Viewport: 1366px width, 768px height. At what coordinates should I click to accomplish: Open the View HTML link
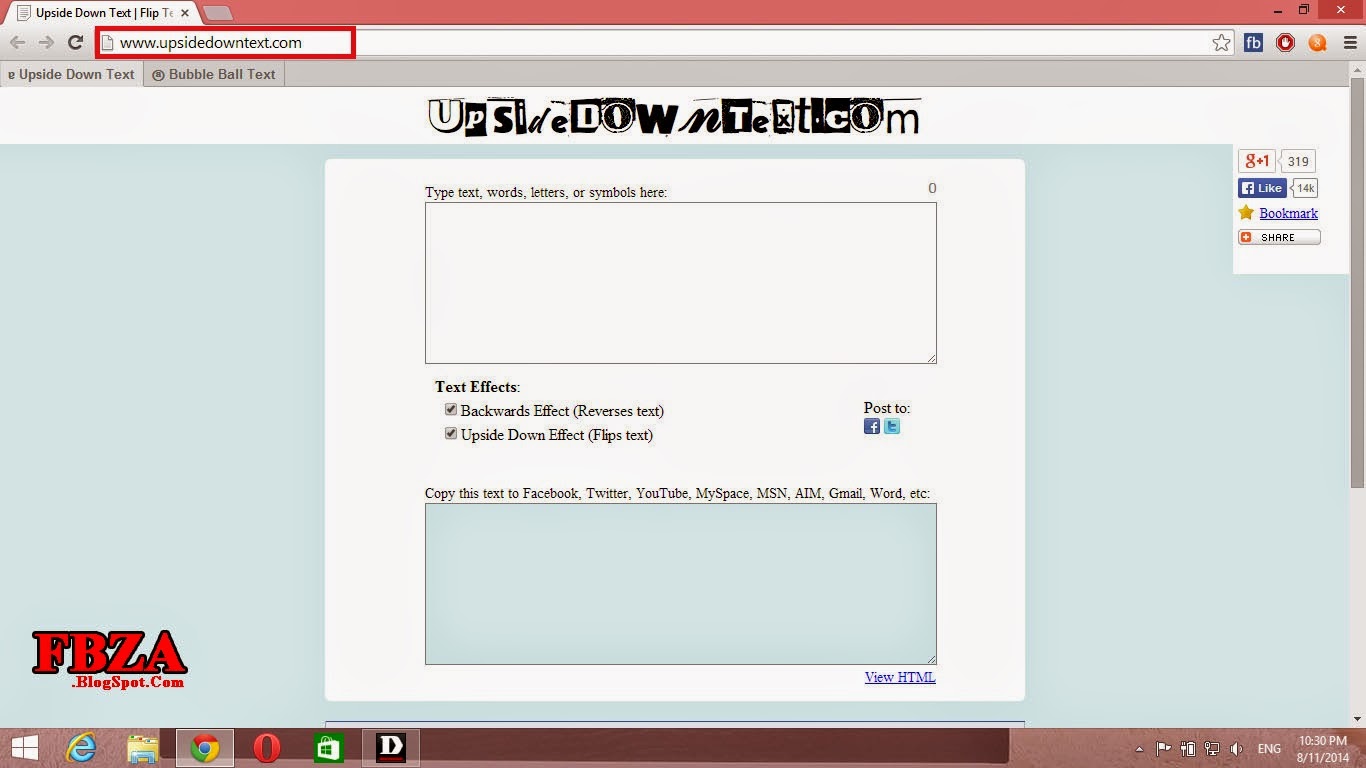(900, 677)
